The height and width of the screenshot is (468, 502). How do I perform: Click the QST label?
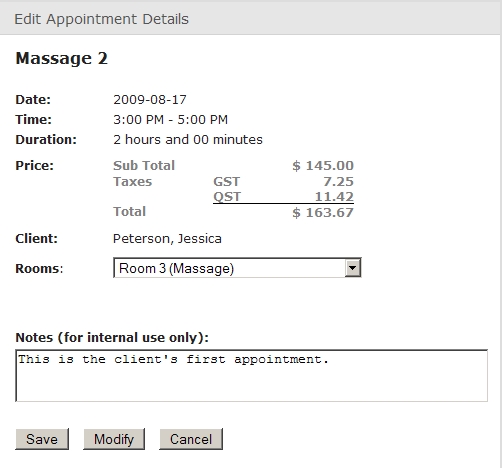(x=227, y=197)
